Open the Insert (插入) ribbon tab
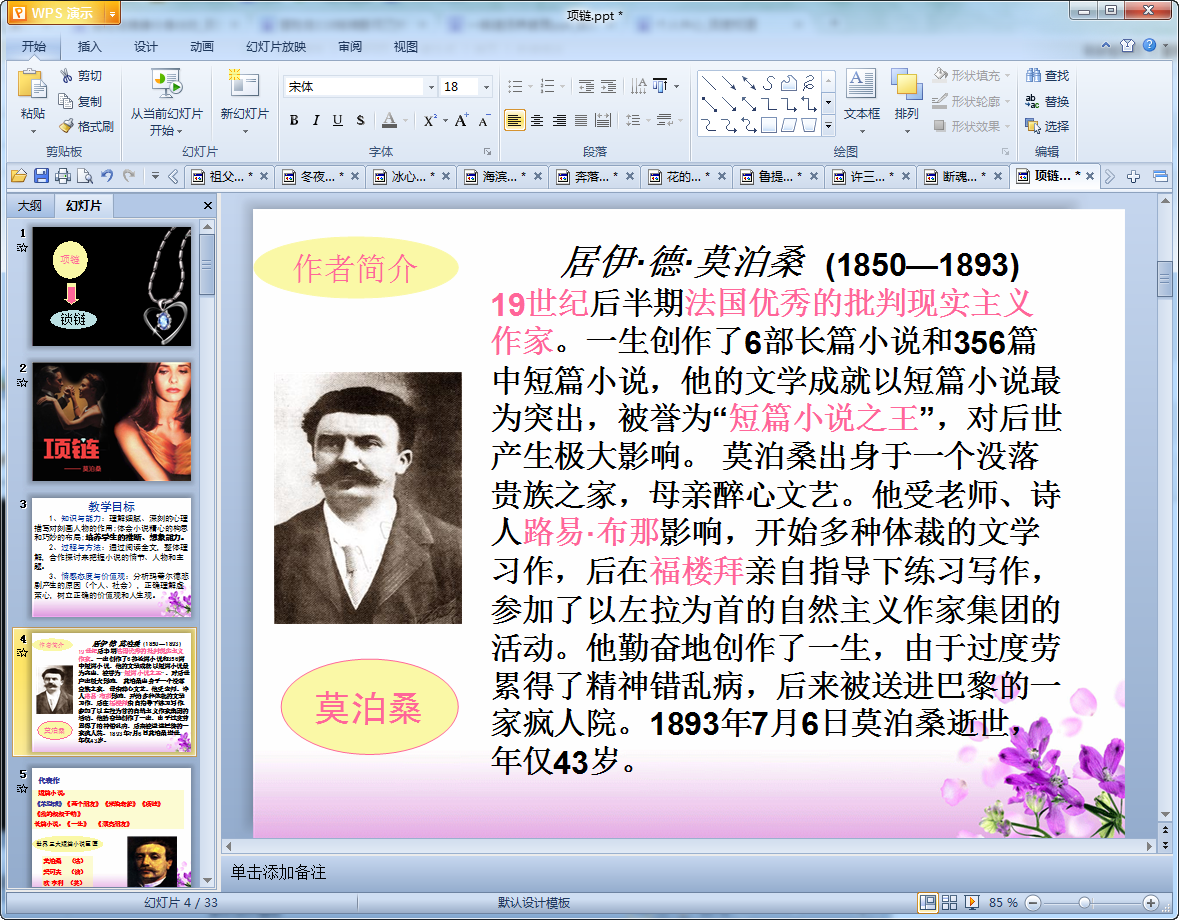 coord(90,46)
